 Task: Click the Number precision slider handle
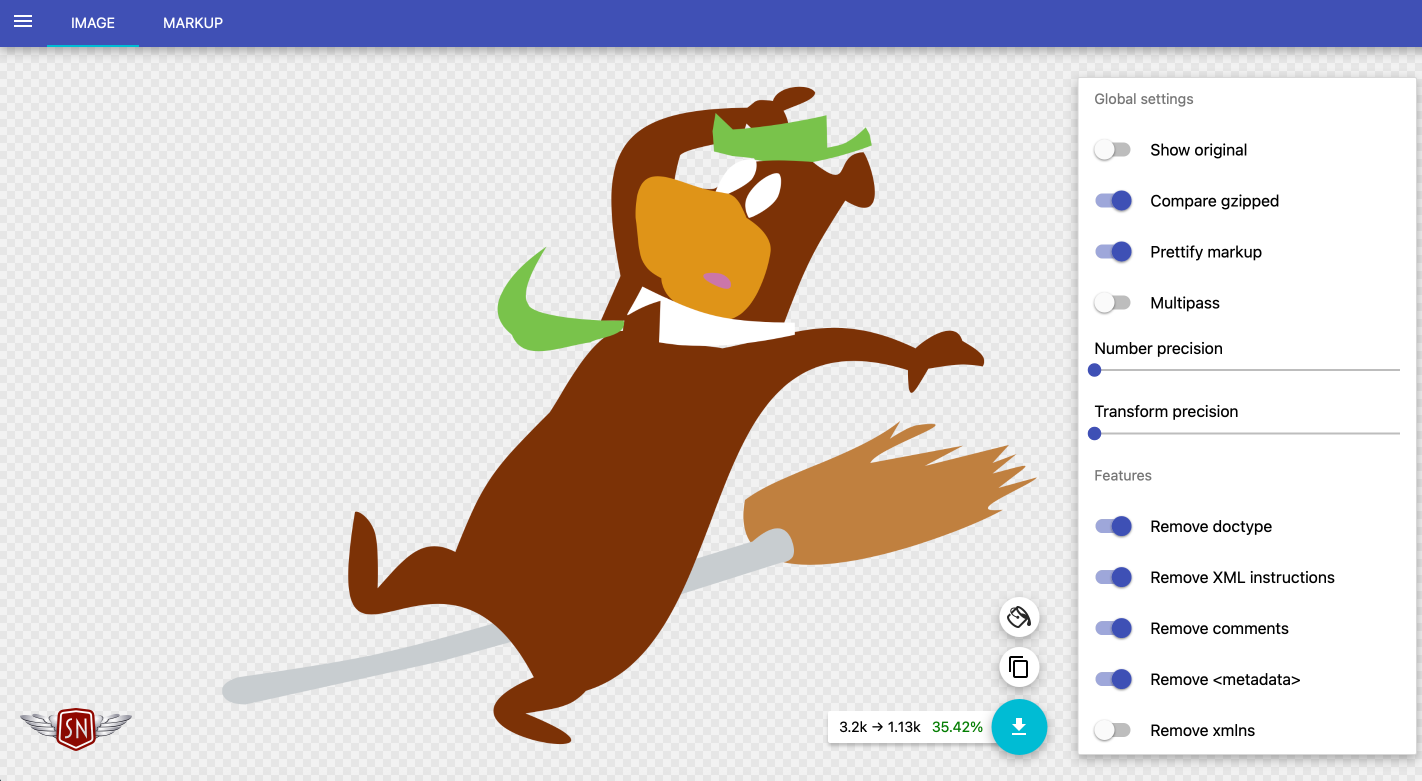pos(1095,370)
